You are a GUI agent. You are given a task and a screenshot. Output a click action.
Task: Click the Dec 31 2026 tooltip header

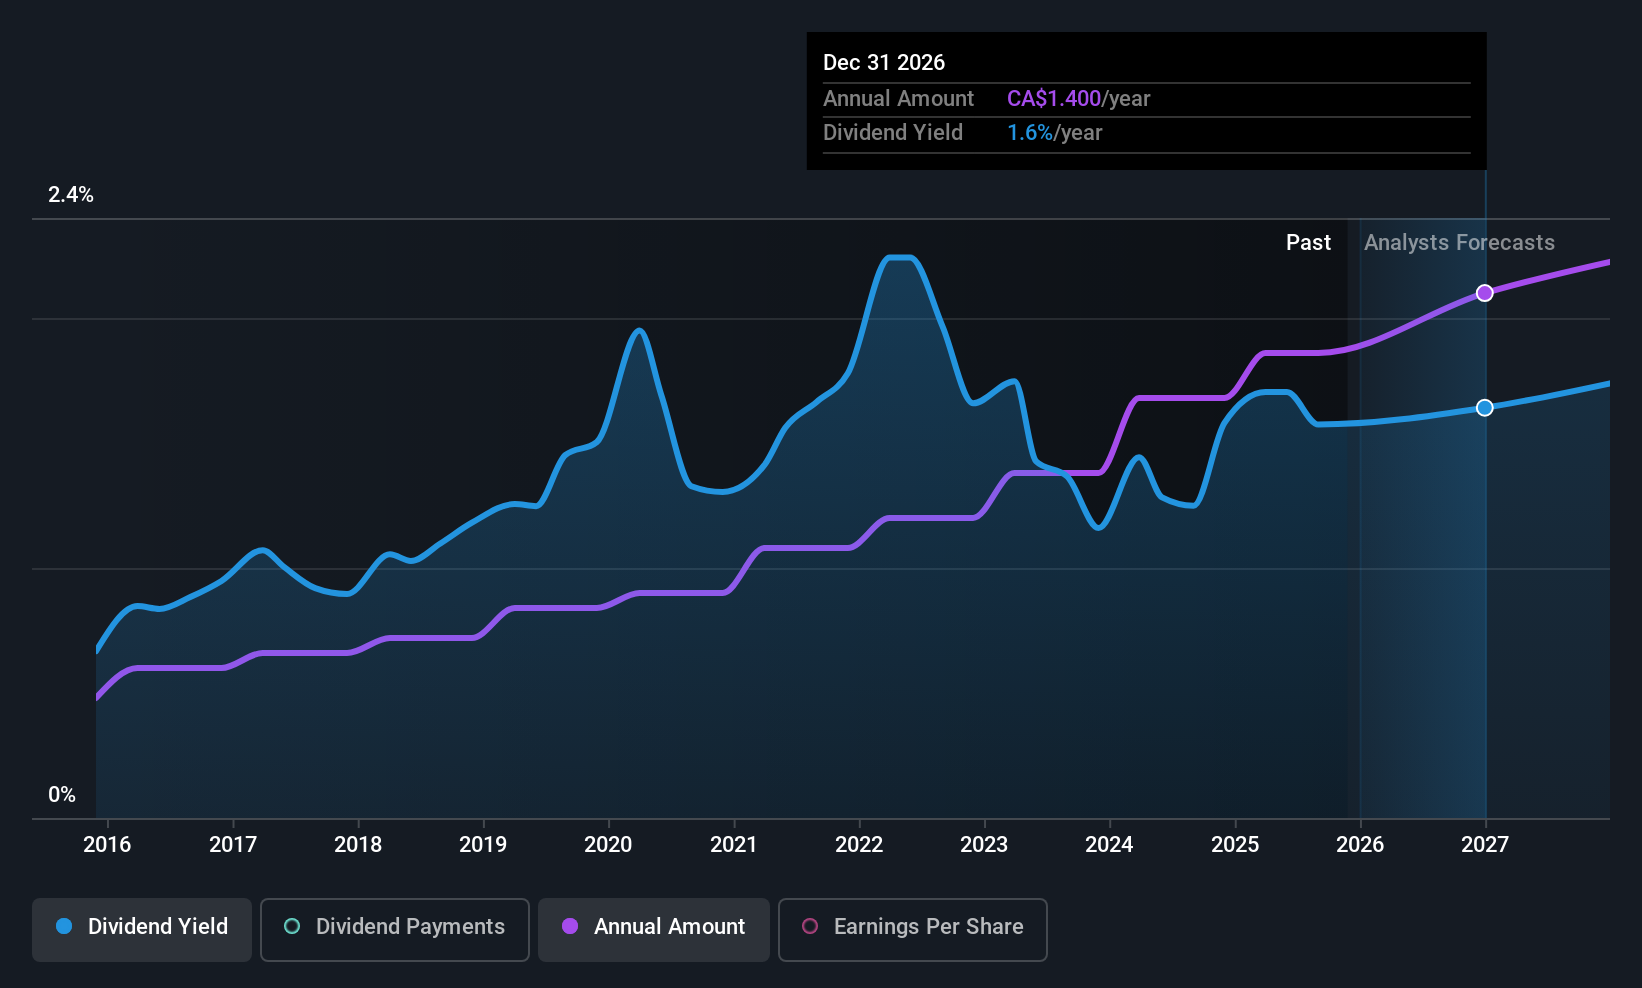click(884, 62)
